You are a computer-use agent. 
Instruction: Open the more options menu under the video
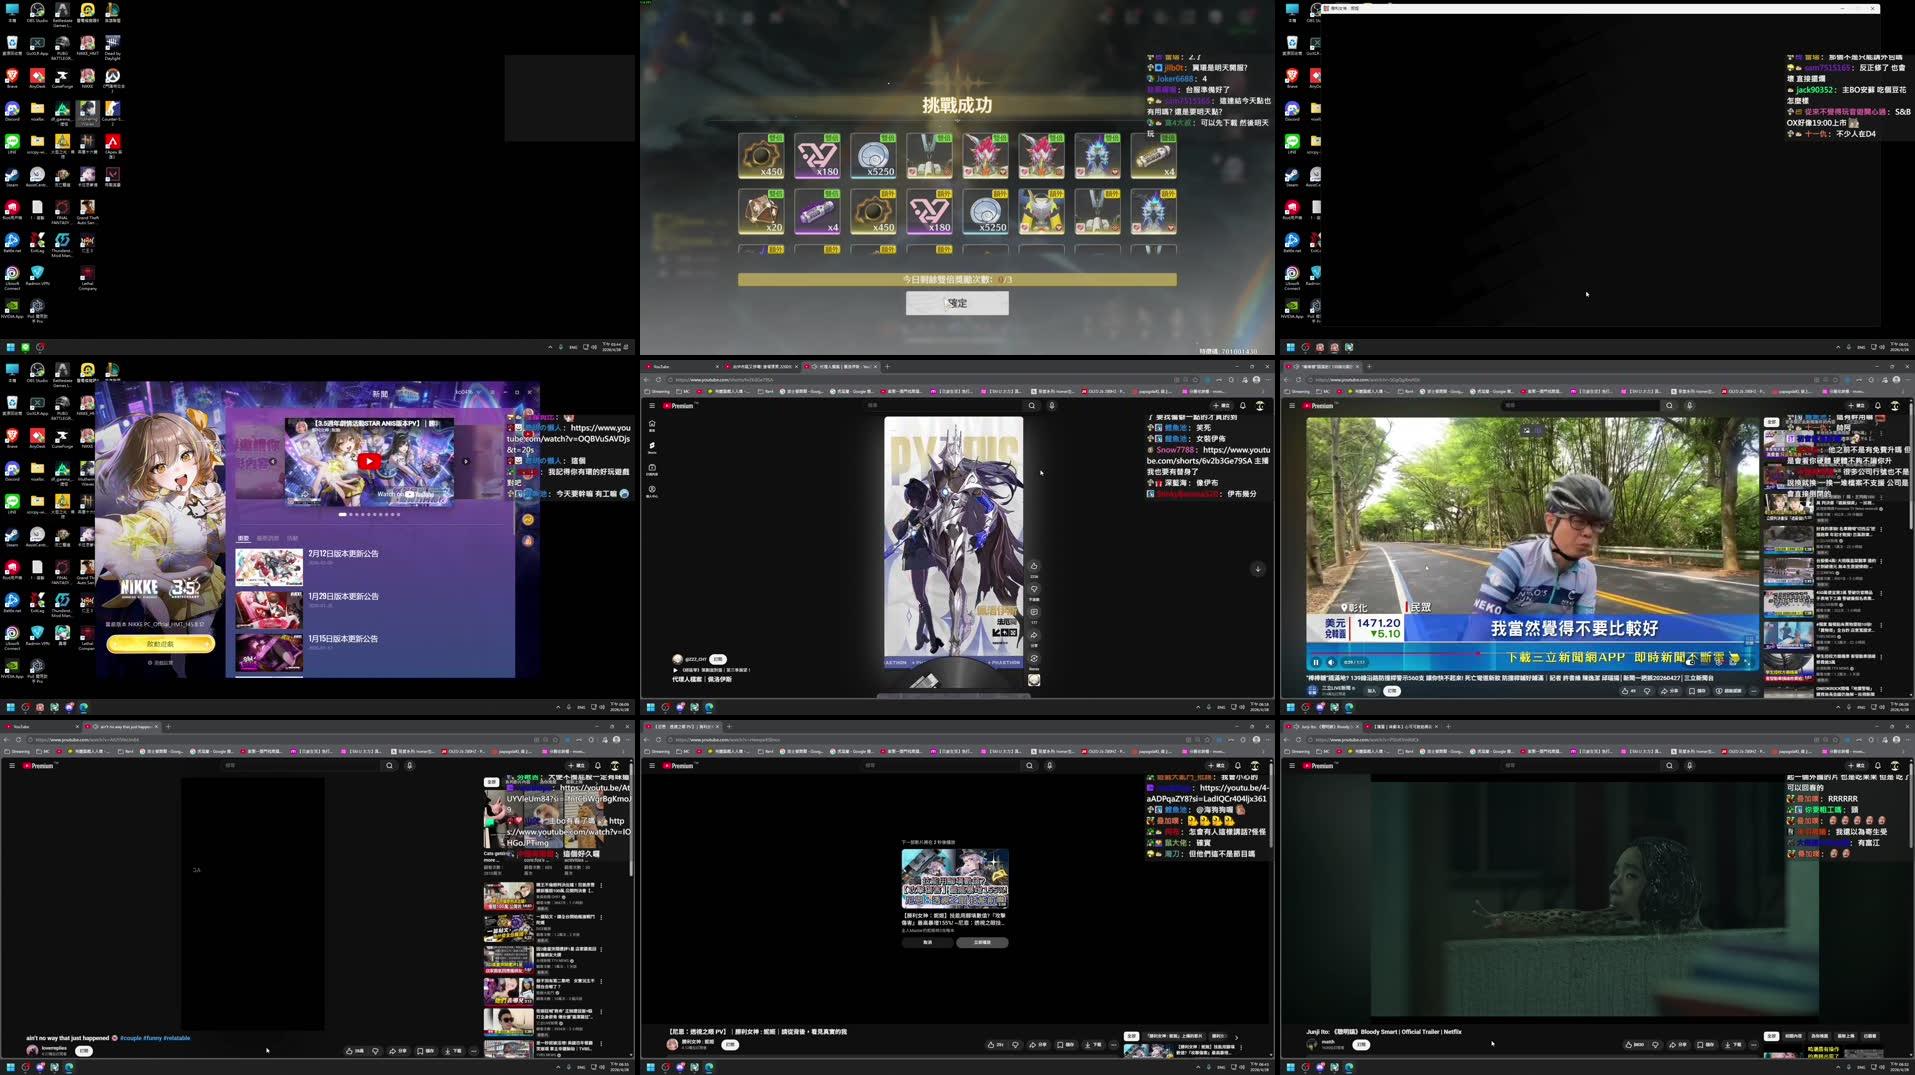tap(1113, 1045)
